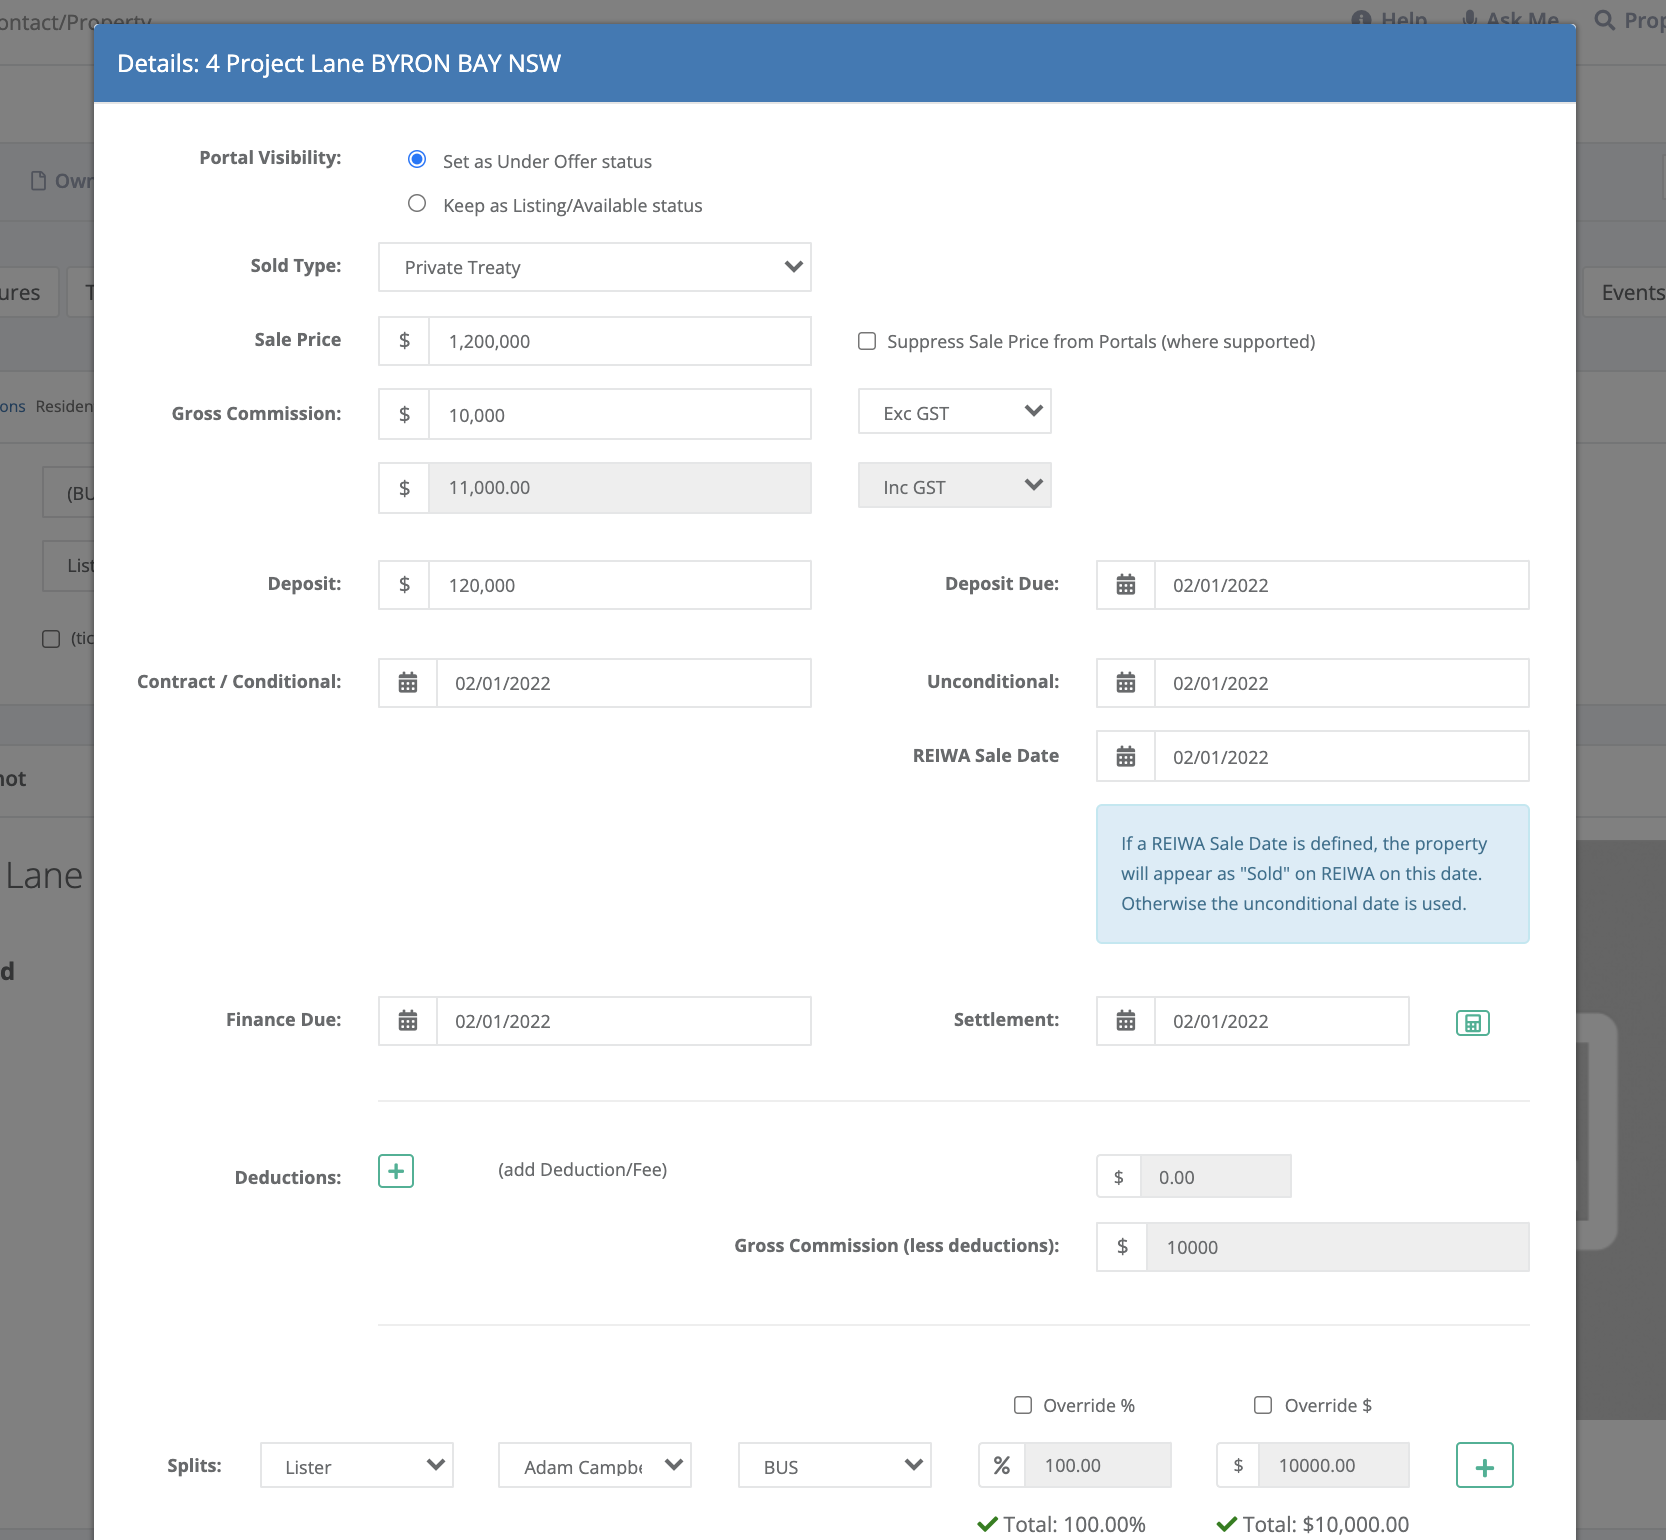Click the Deposit amount field
Image resolution: width=1666 pixels, height=1540 pixels.
tap(620, 585)
